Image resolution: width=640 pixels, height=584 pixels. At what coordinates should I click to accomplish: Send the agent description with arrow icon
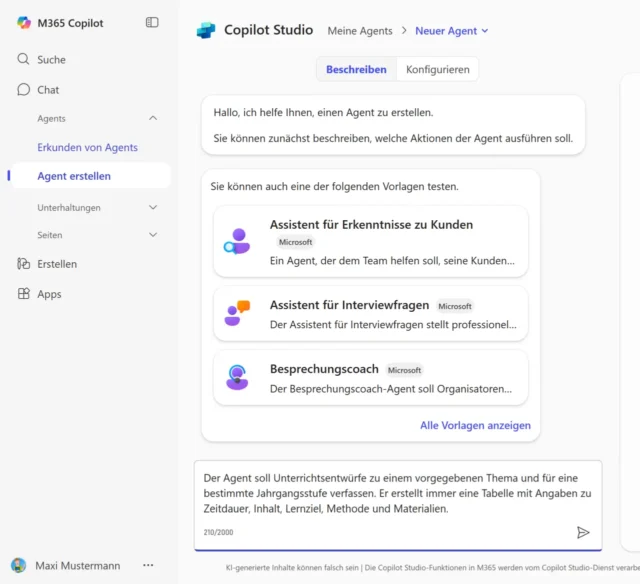583,532
